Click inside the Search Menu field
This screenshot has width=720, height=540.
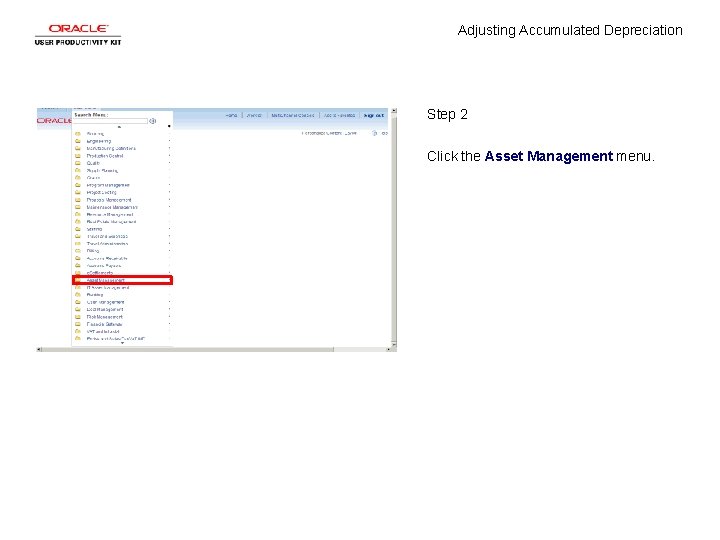[111, 121]
